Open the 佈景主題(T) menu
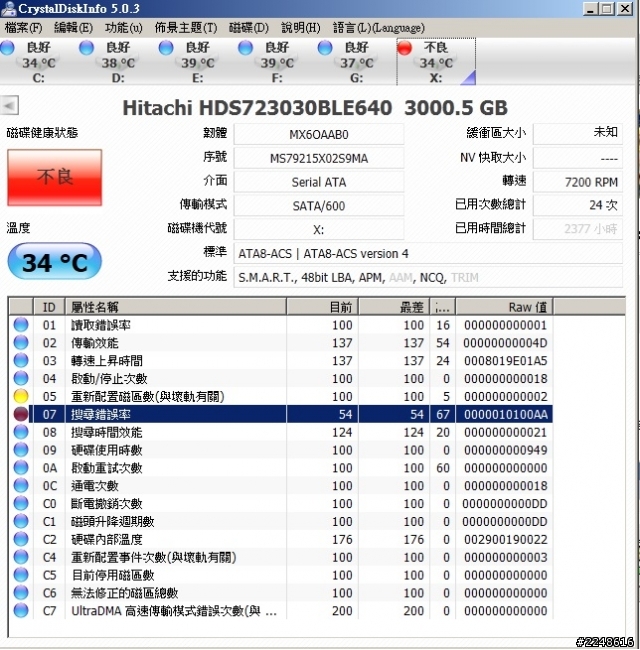This screenshot has width=640, height=650. click(x=186, y=28)
